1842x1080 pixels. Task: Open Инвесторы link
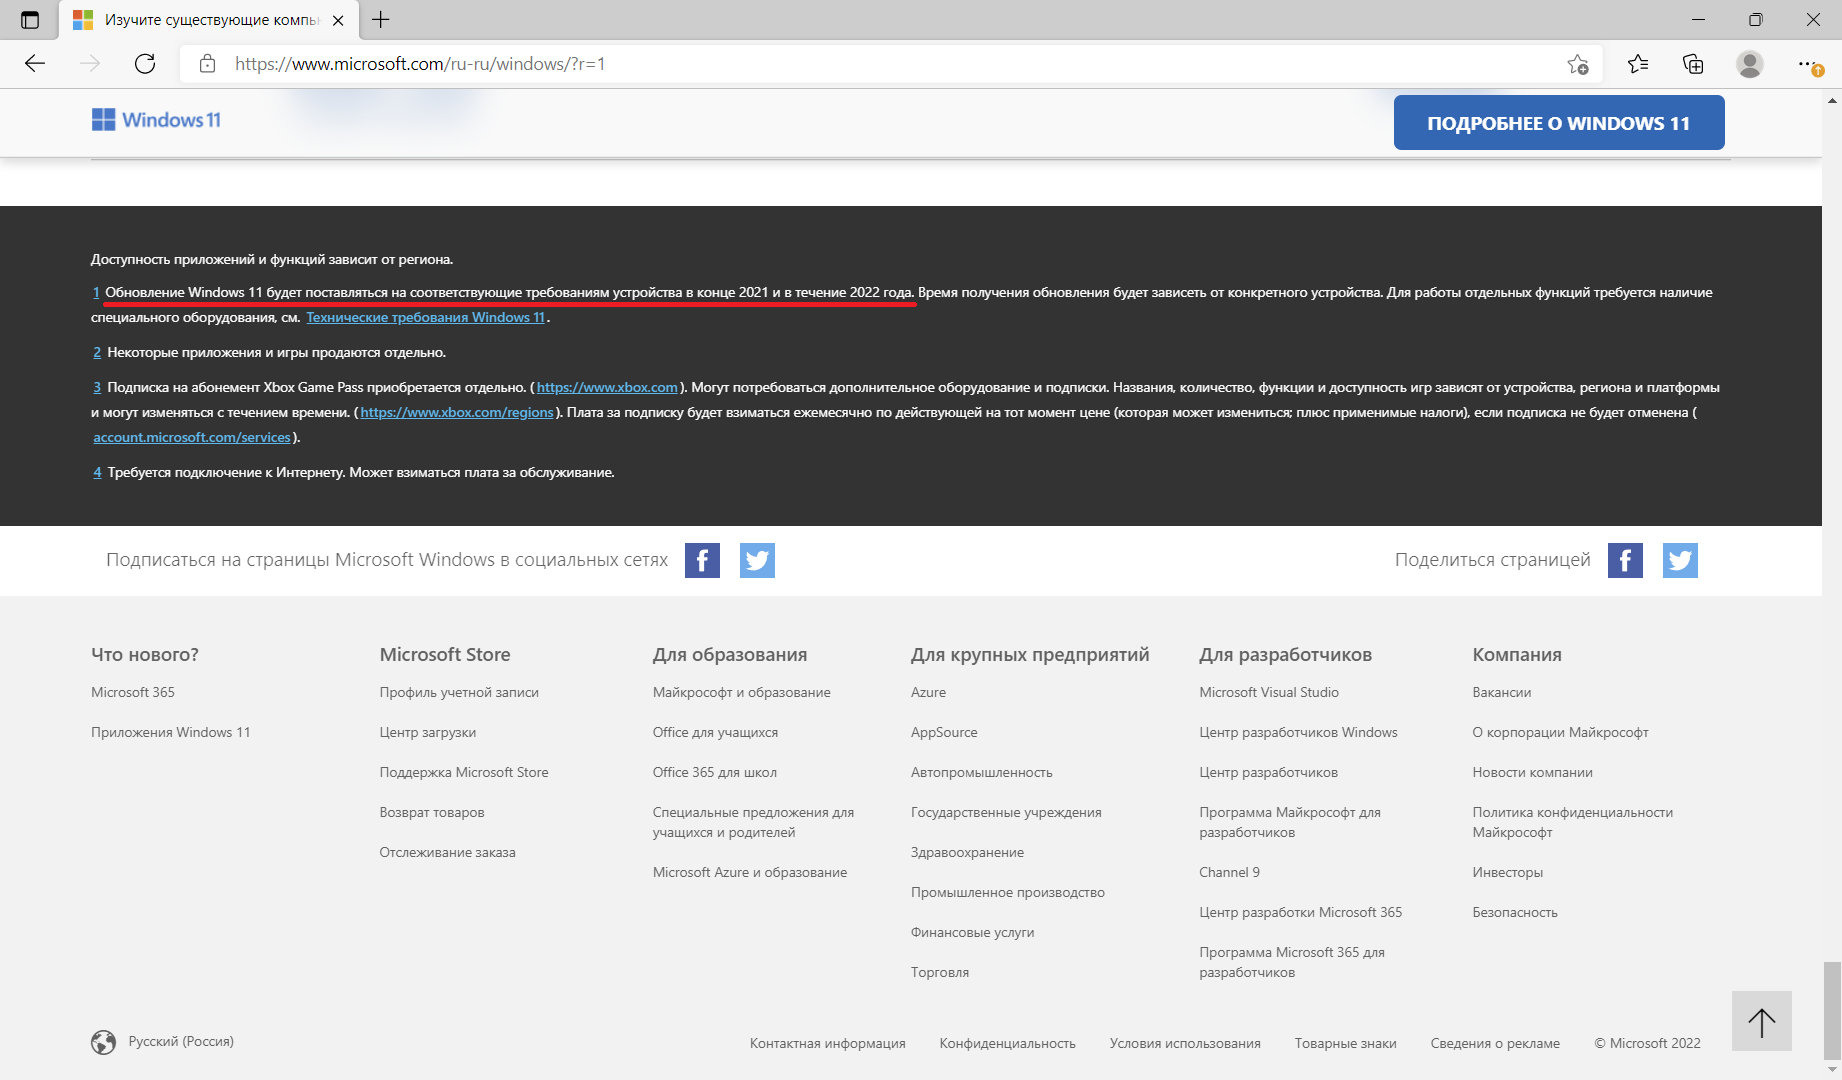1508,872
